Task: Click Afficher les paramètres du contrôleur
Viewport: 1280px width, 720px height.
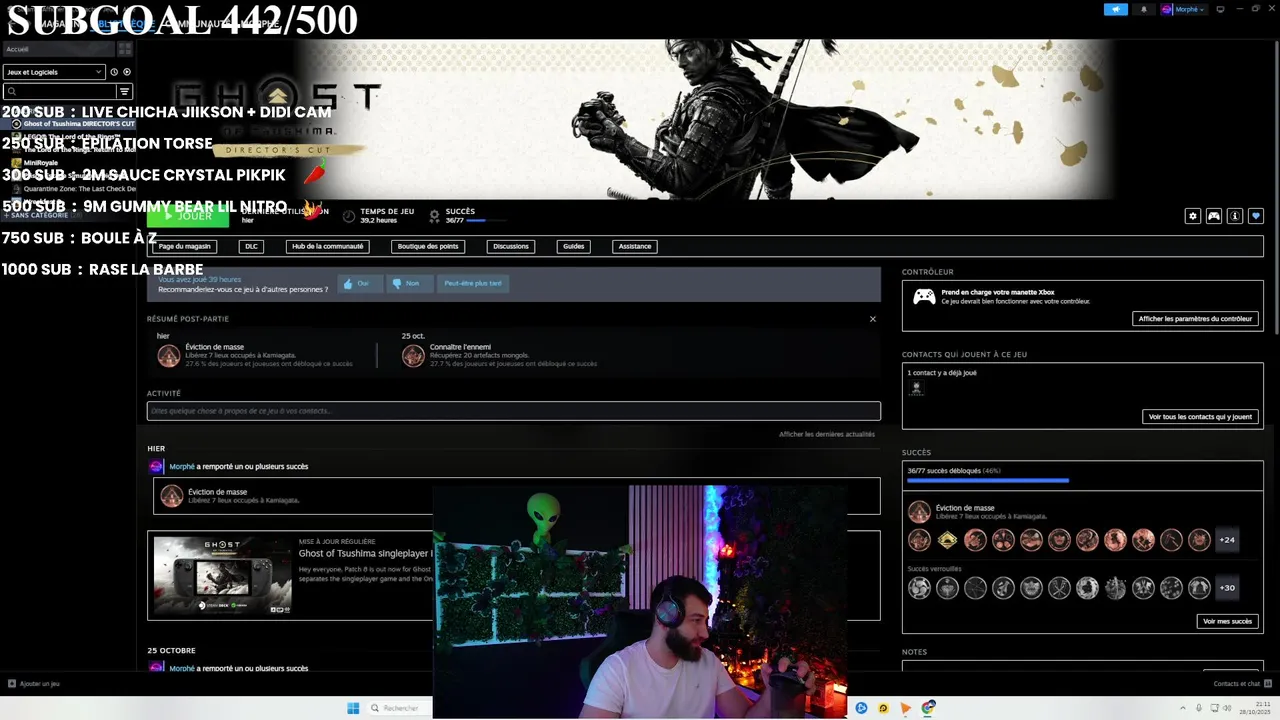Action: point(1195,319)
